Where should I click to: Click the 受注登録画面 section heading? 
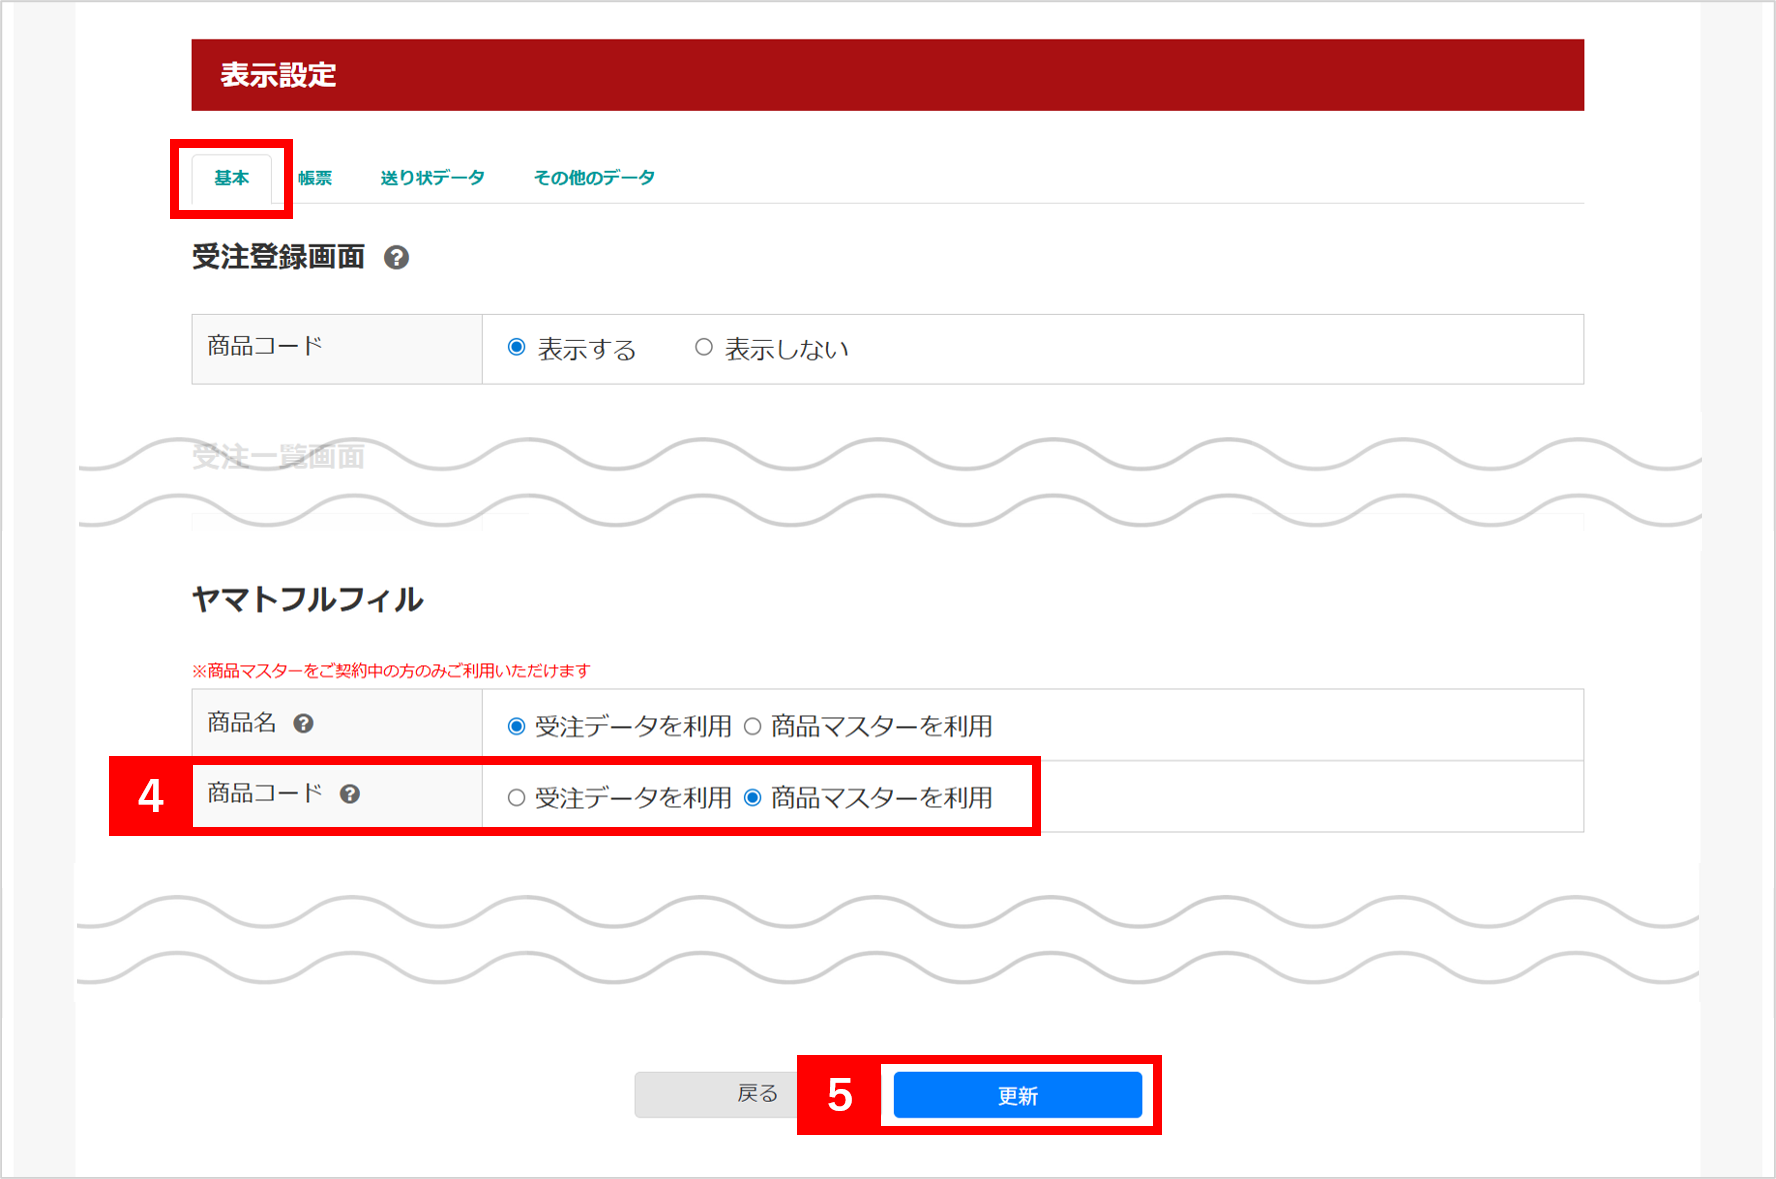click(278, 257)
